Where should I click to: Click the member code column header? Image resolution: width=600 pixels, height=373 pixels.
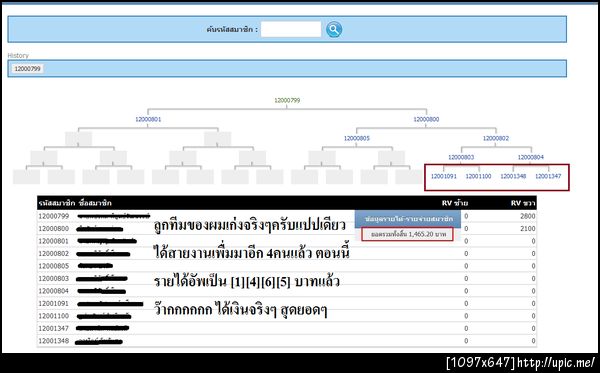coord(57,203)
